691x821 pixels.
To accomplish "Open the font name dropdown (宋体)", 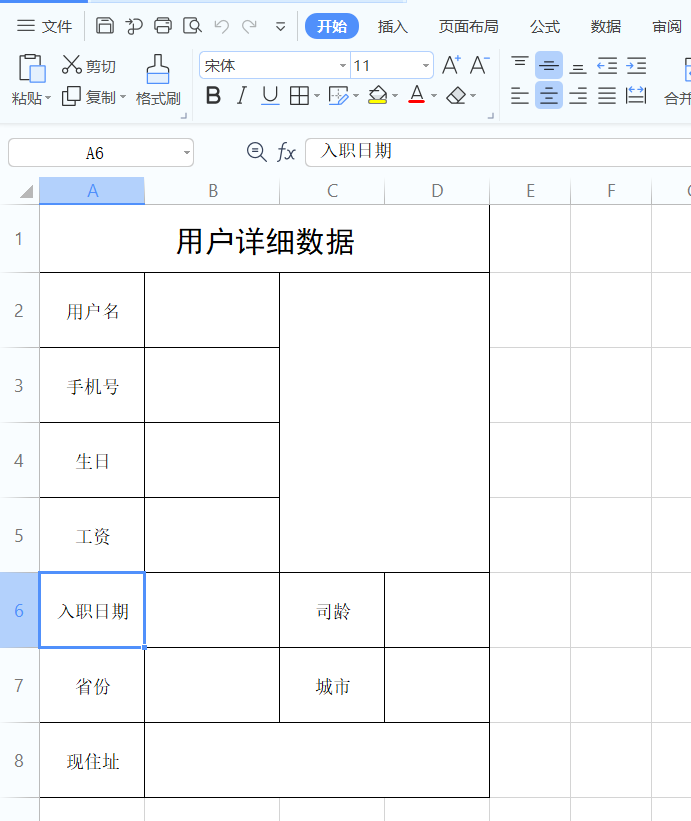I will [343, 65].
